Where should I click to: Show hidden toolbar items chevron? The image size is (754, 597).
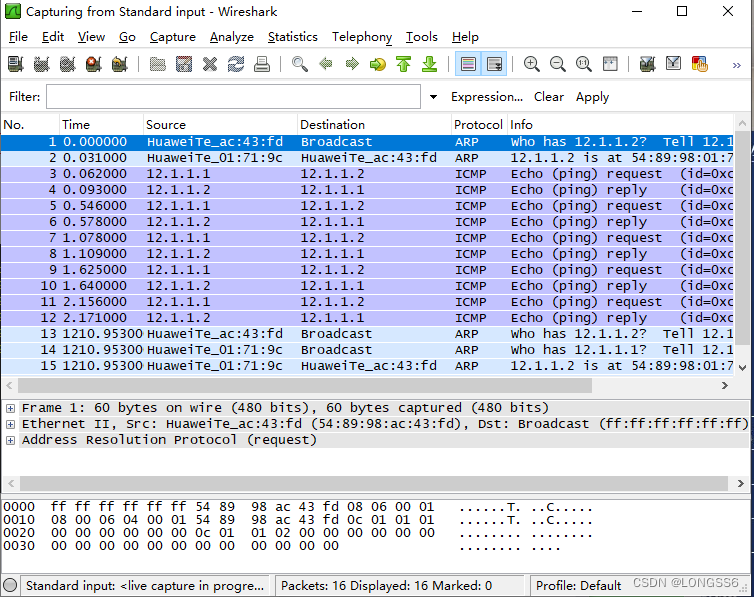tap(736, 65)
